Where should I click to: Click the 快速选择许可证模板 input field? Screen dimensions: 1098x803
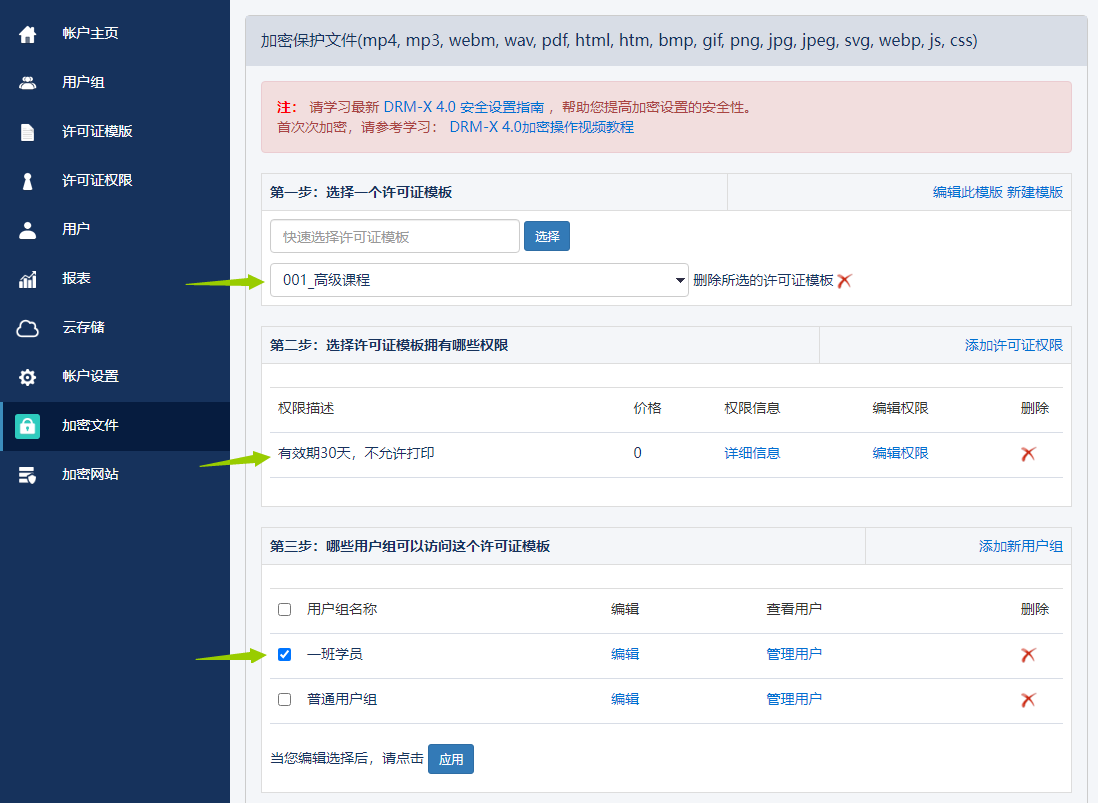coord(394,237)
